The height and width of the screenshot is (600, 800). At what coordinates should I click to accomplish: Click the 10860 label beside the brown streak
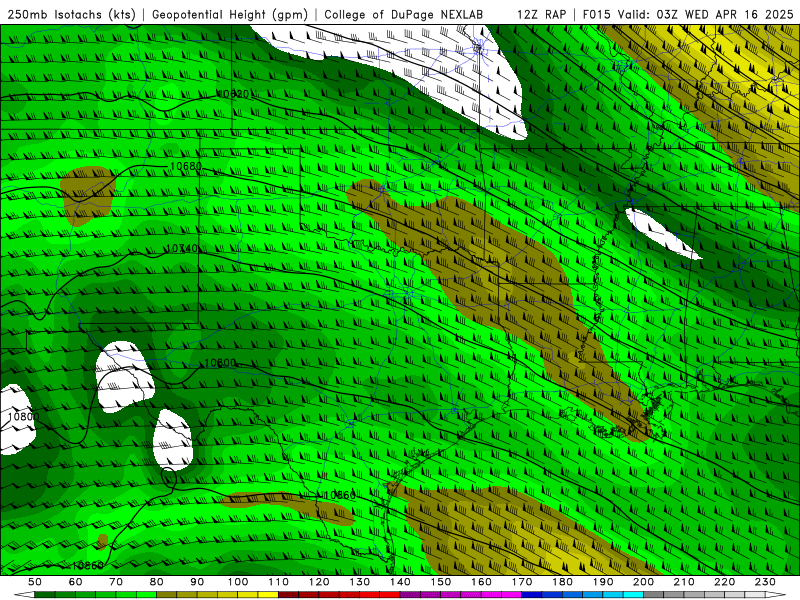point(339,495)
